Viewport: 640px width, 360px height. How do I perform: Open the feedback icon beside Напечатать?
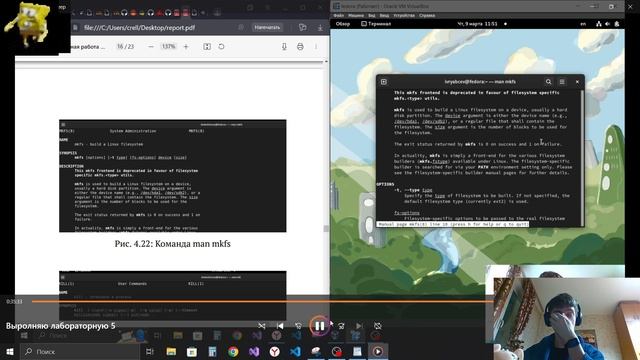(x=302, y=27)
